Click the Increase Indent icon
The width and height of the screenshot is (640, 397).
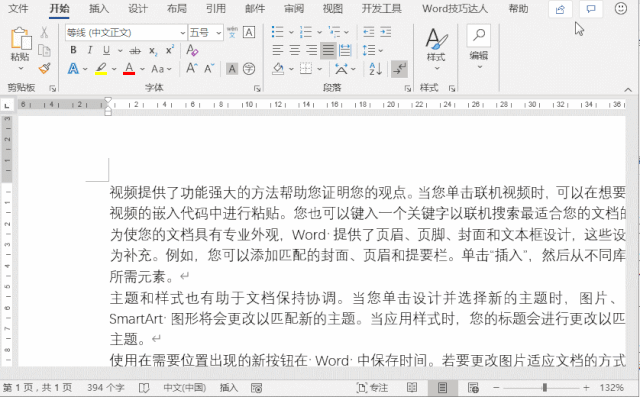coord(386,32)
